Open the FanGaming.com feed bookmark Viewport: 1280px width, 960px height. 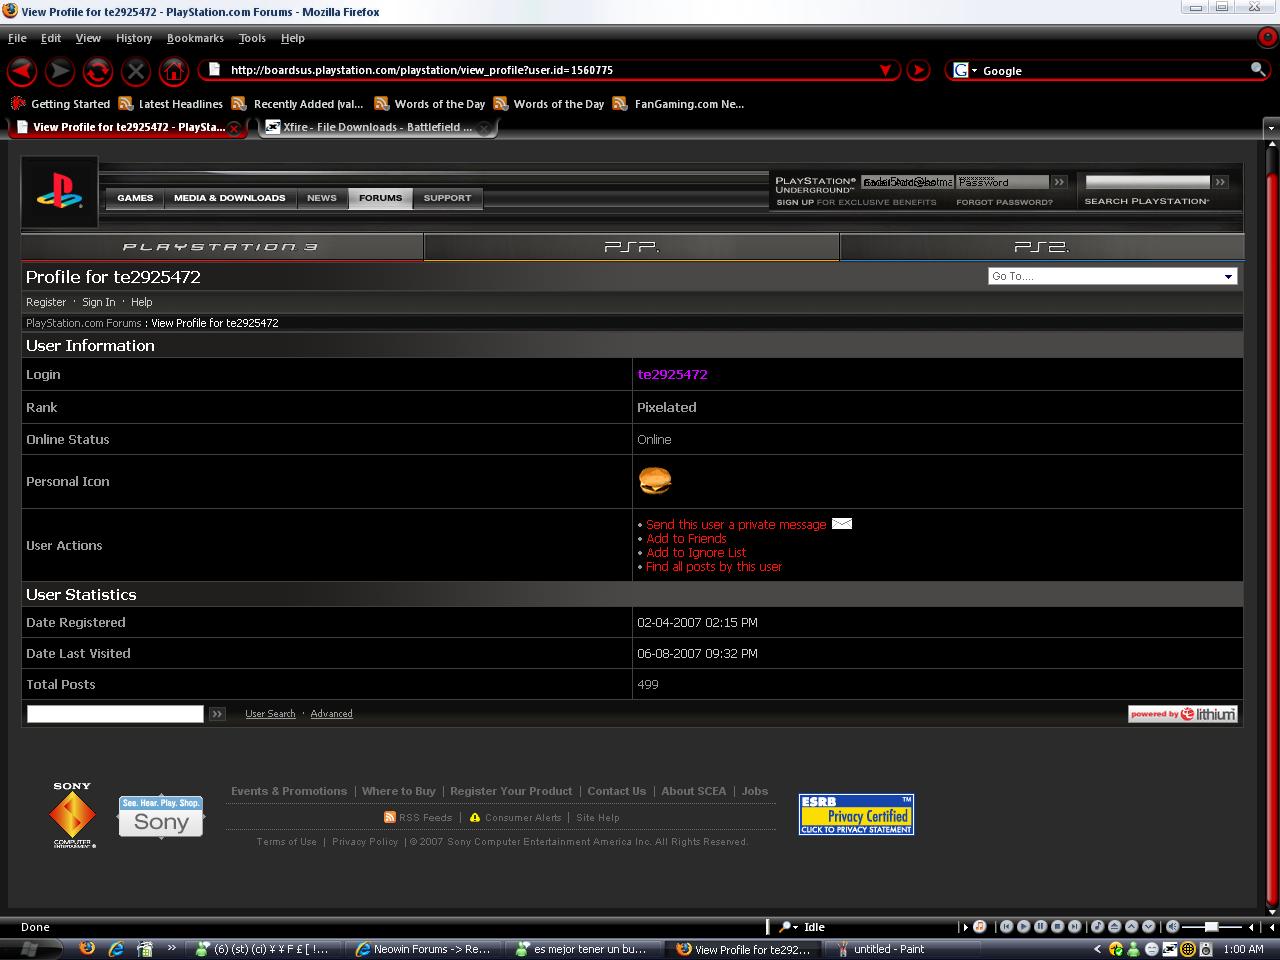pyautogui.click(x=678, y=104)
